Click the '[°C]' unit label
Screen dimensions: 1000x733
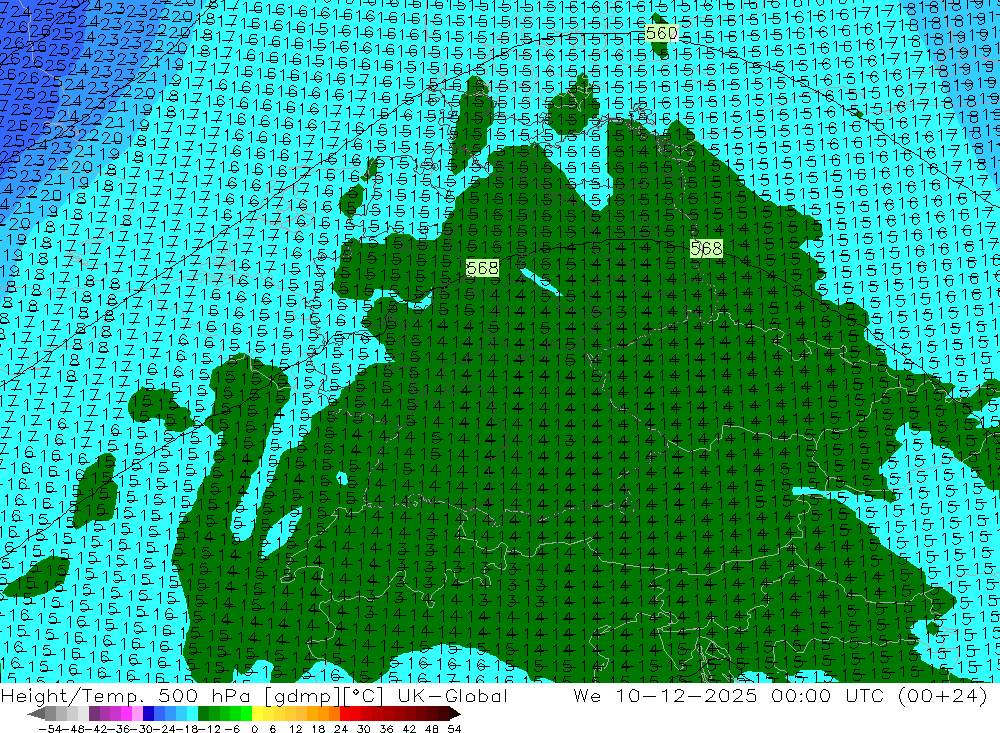click(x=363, y=695)
